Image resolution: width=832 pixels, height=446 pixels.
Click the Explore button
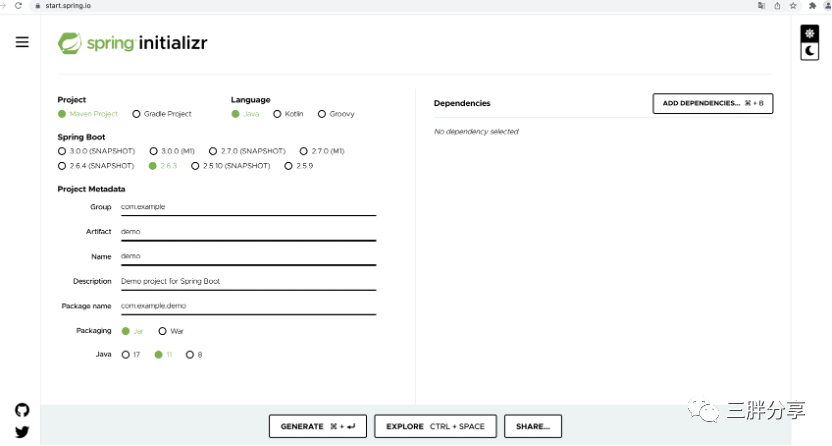(435, 426)
